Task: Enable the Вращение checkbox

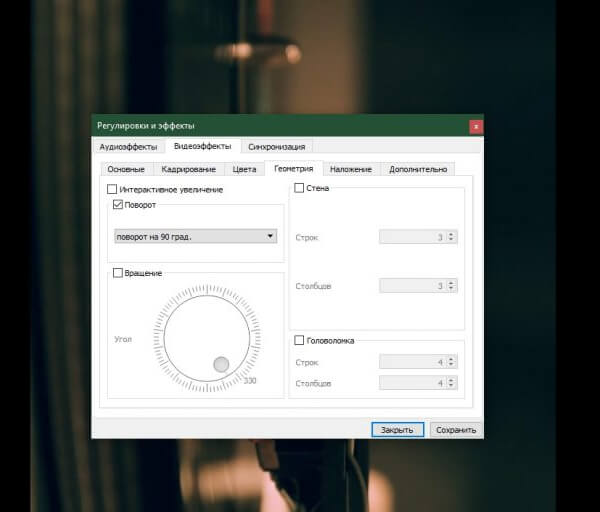Action: coord(119,272)
